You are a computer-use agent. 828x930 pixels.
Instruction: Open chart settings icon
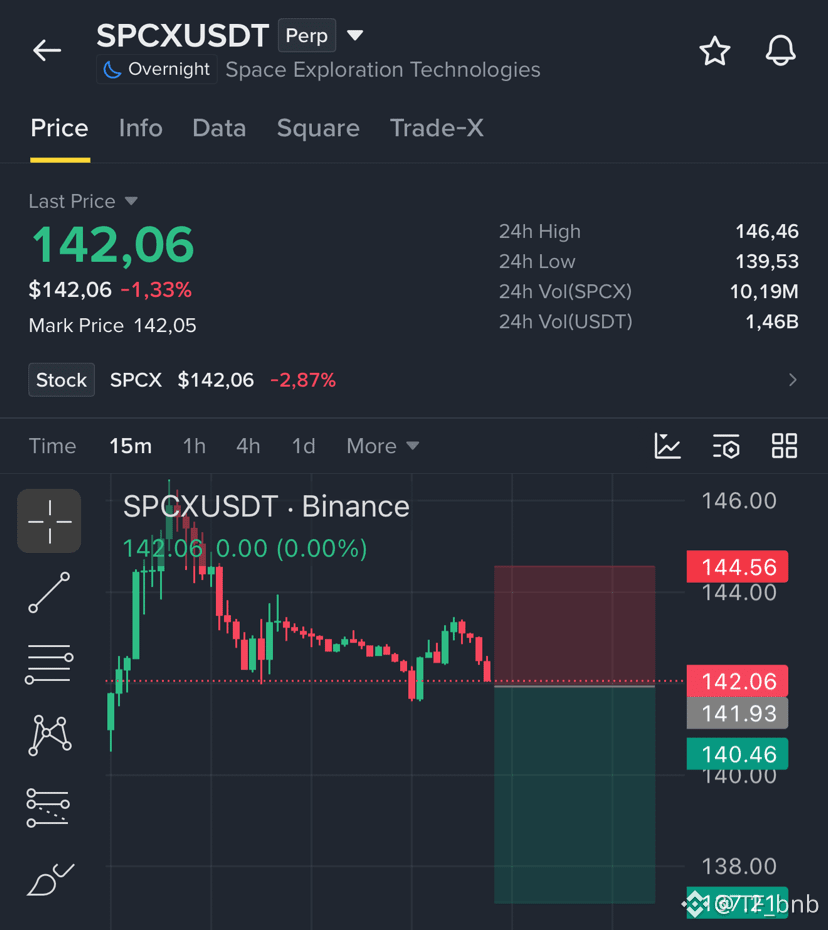[726, 446]
